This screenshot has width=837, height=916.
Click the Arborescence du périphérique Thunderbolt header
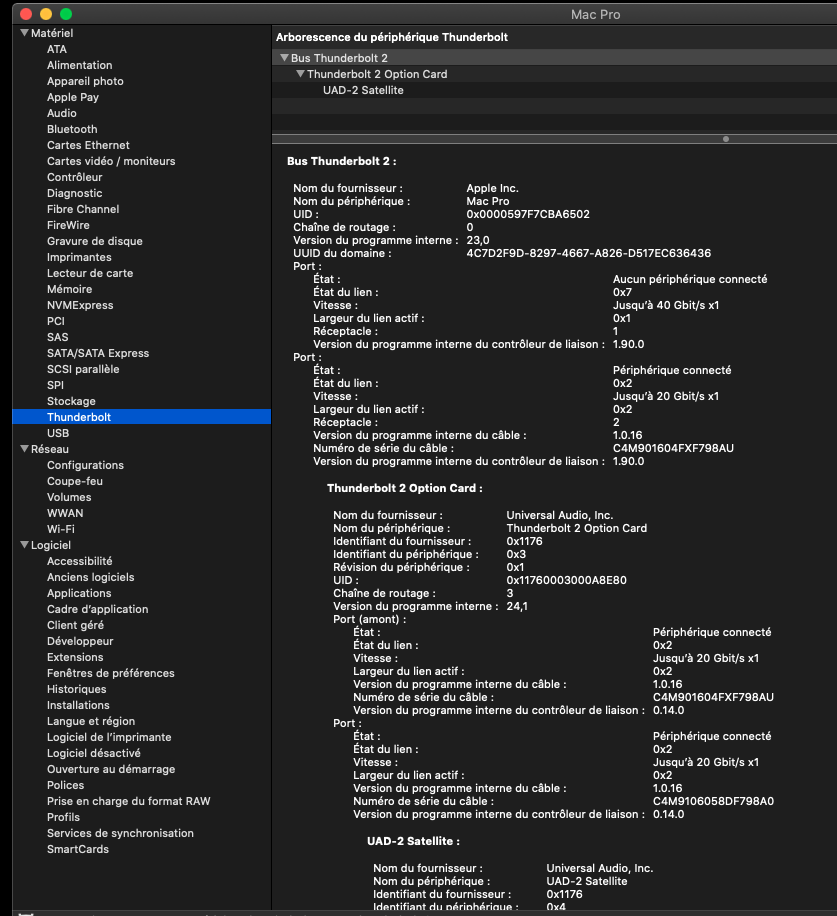click(392, 37)
